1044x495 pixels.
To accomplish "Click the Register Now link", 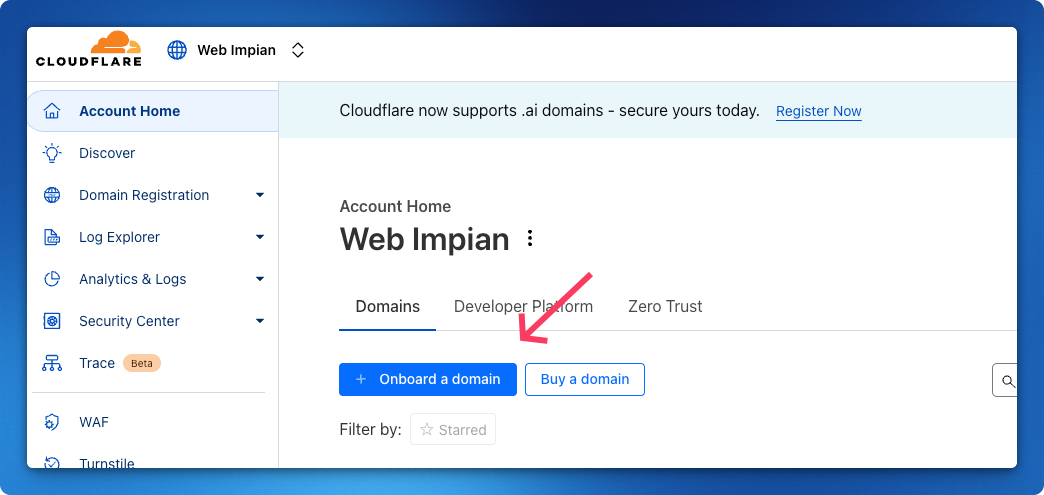I will tap(819, 111).
